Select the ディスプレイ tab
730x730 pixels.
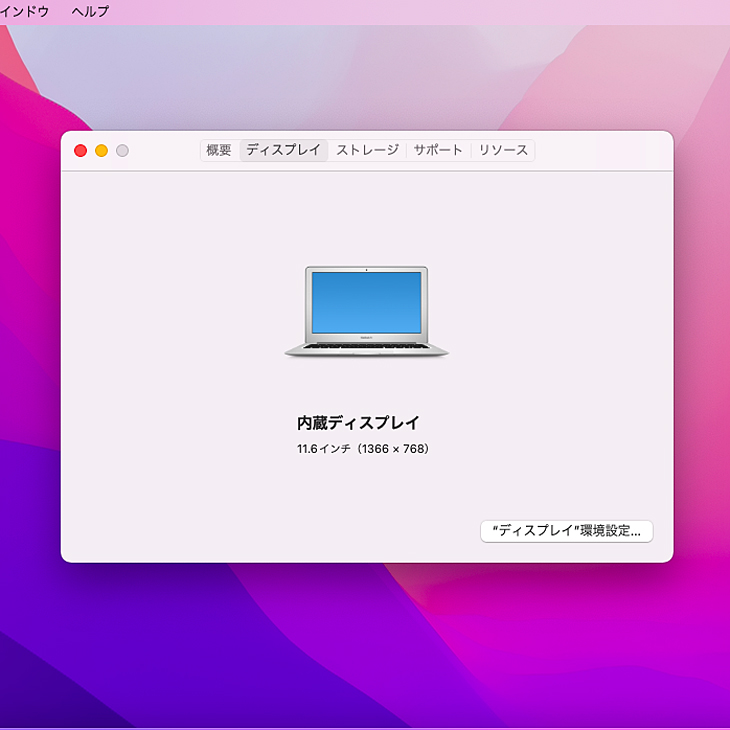pyautogui.click(x=283, y=151)
